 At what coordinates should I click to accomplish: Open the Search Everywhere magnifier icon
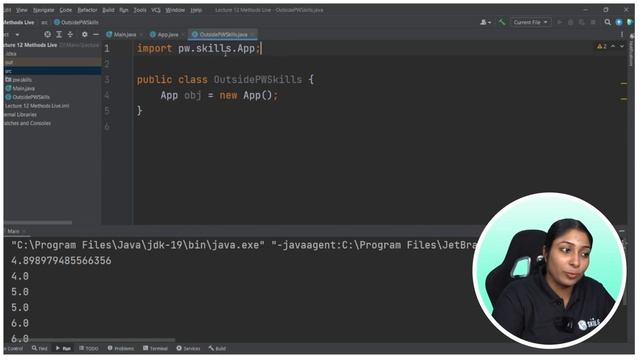click(608, 22)
